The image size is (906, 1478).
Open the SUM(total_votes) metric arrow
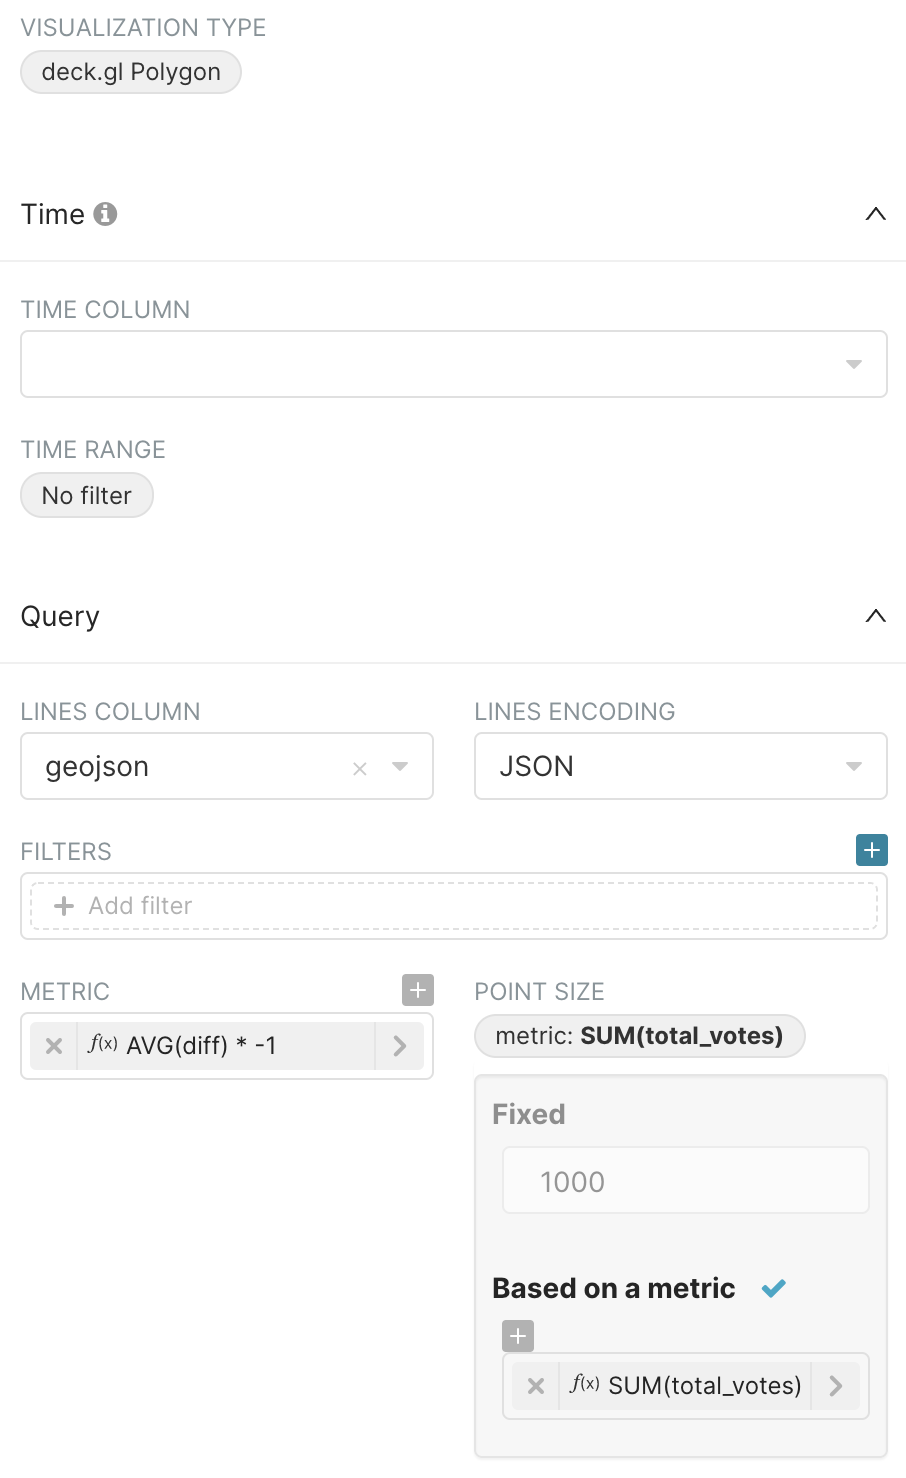pos(836,1386)
